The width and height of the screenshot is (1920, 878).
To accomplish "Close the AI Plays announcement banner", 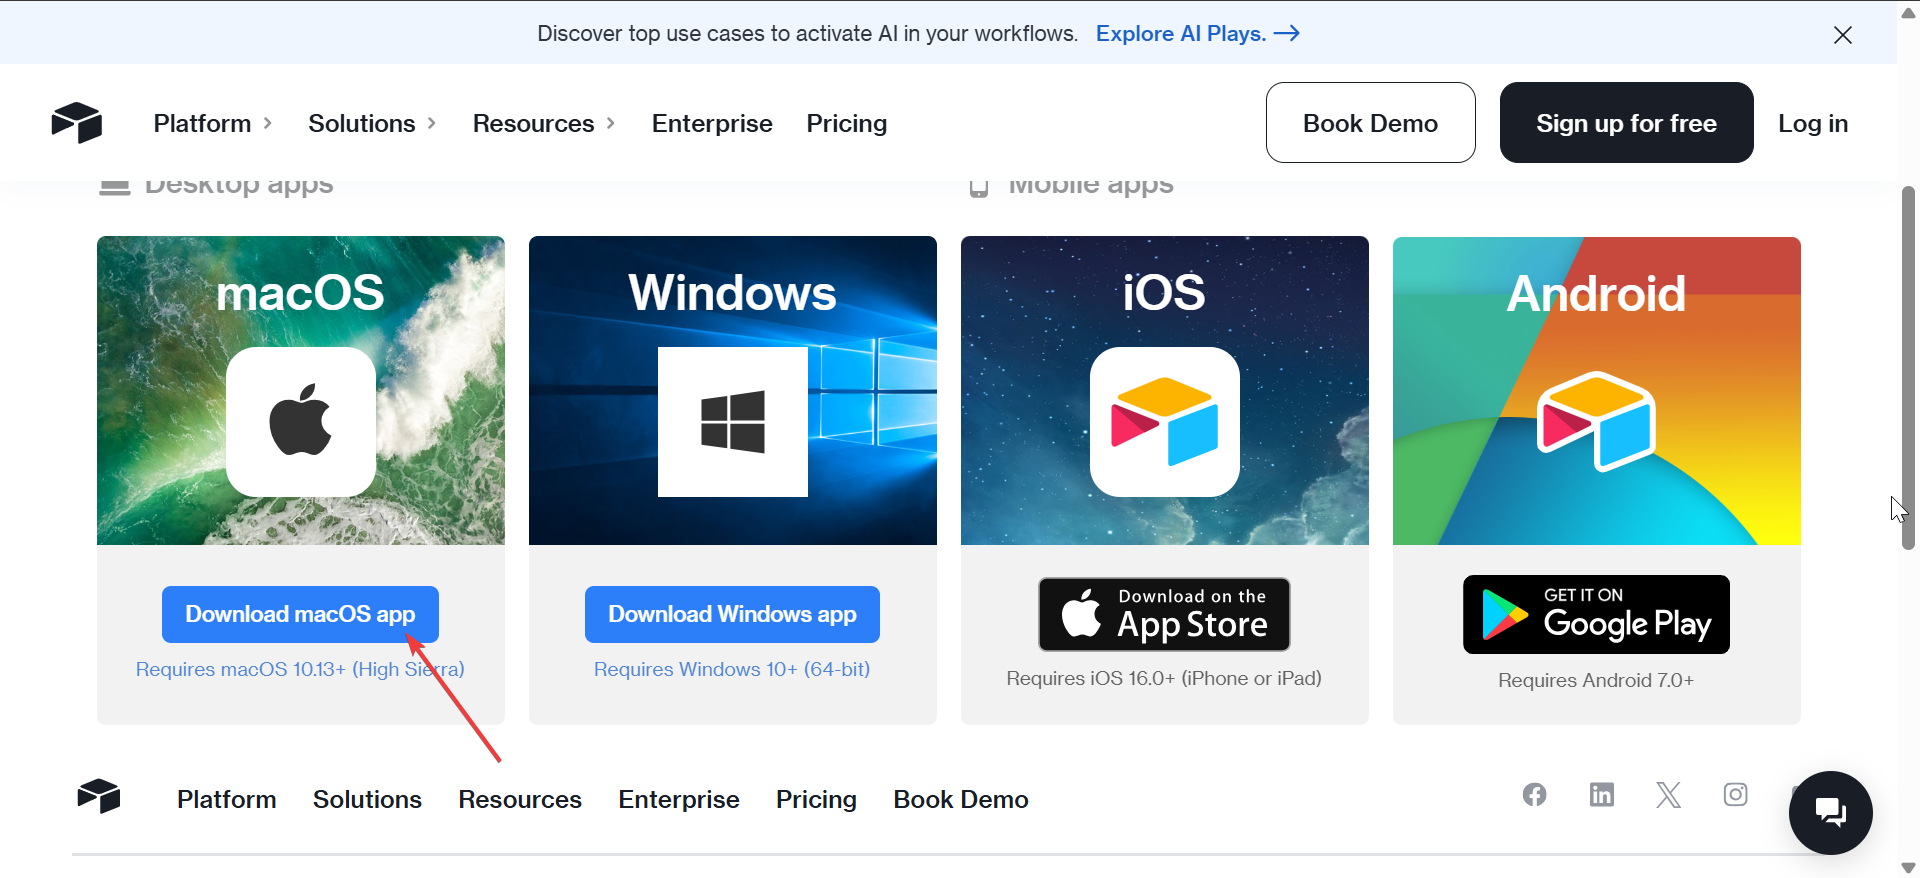I will 1843,35.
